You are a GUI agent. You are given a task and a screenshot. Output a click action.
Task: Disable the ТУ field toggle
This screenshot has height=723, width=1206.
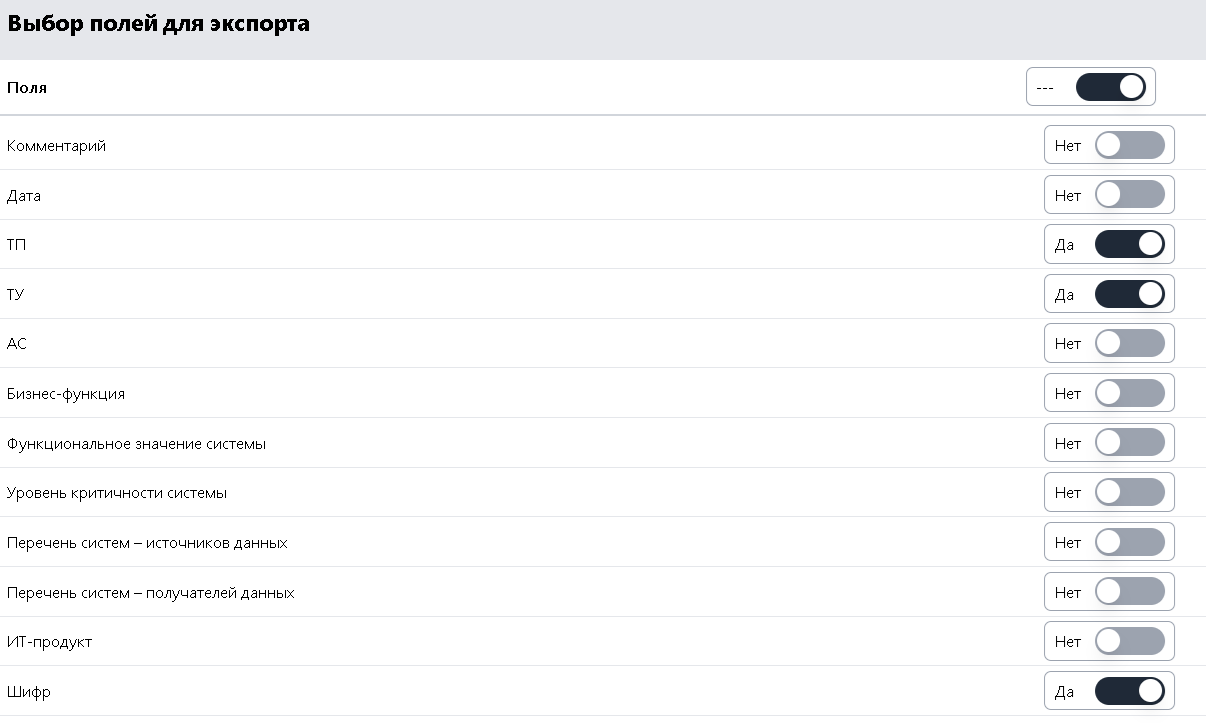click(1130, 294)
